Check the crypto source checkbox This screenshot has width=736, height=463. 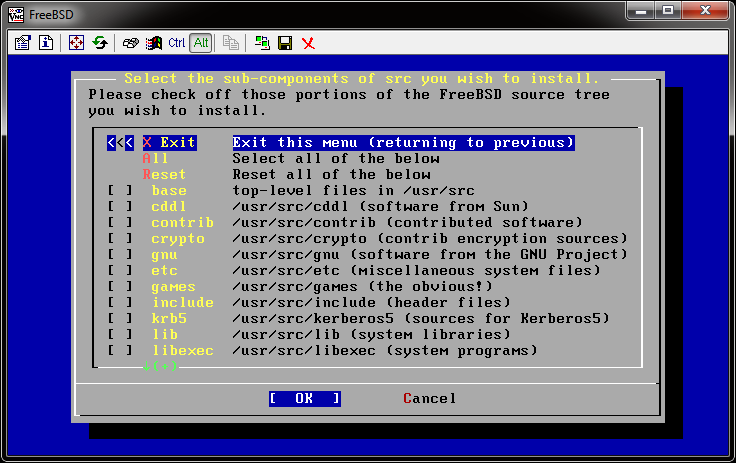tap(120, 239)
